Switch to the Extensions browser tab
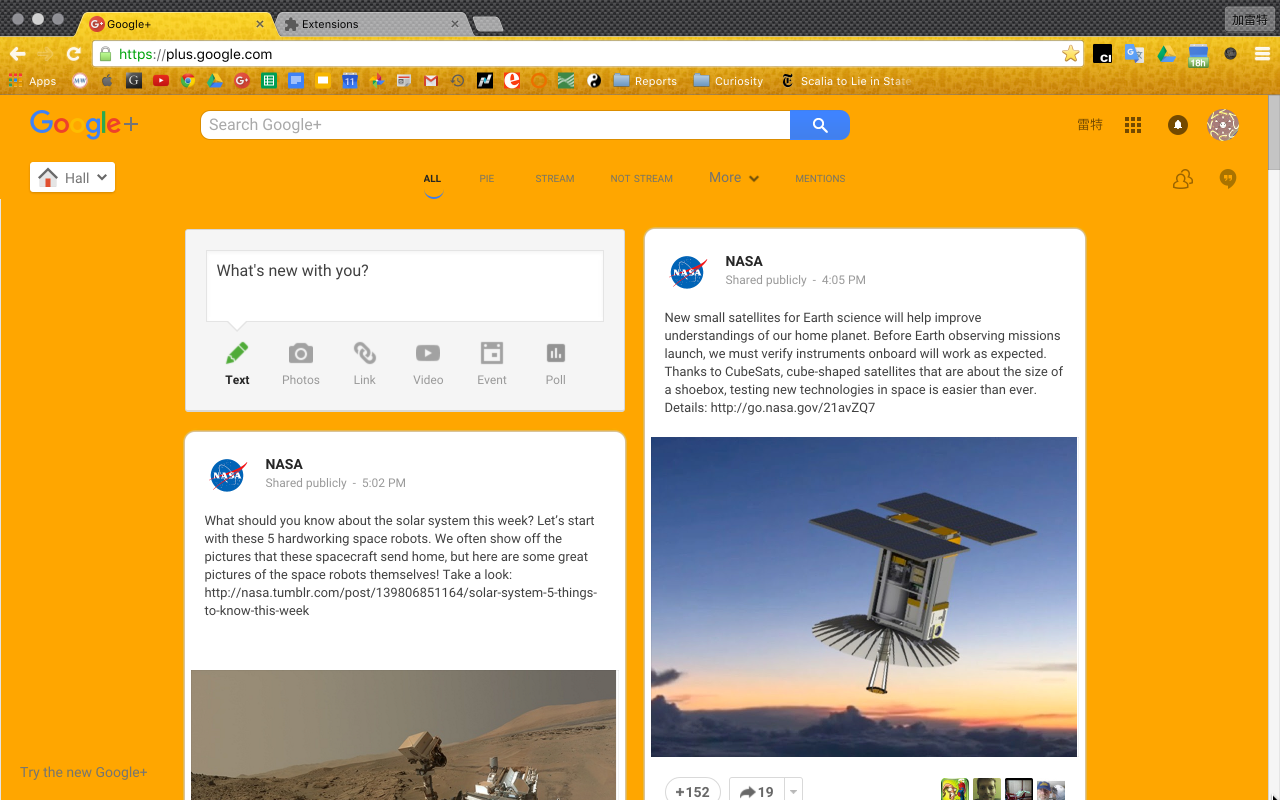Viewport: 1280px width, 800px height. (370, 24)
